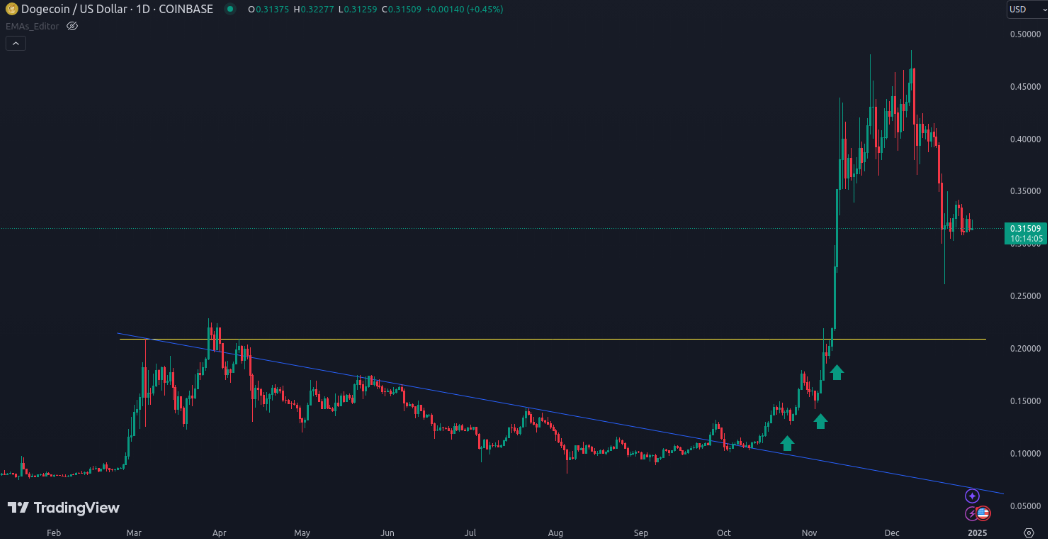This screenshot has width=1048, height=539.
Task: Click the Apr label on time axis
Action: (x=219, y=533)
